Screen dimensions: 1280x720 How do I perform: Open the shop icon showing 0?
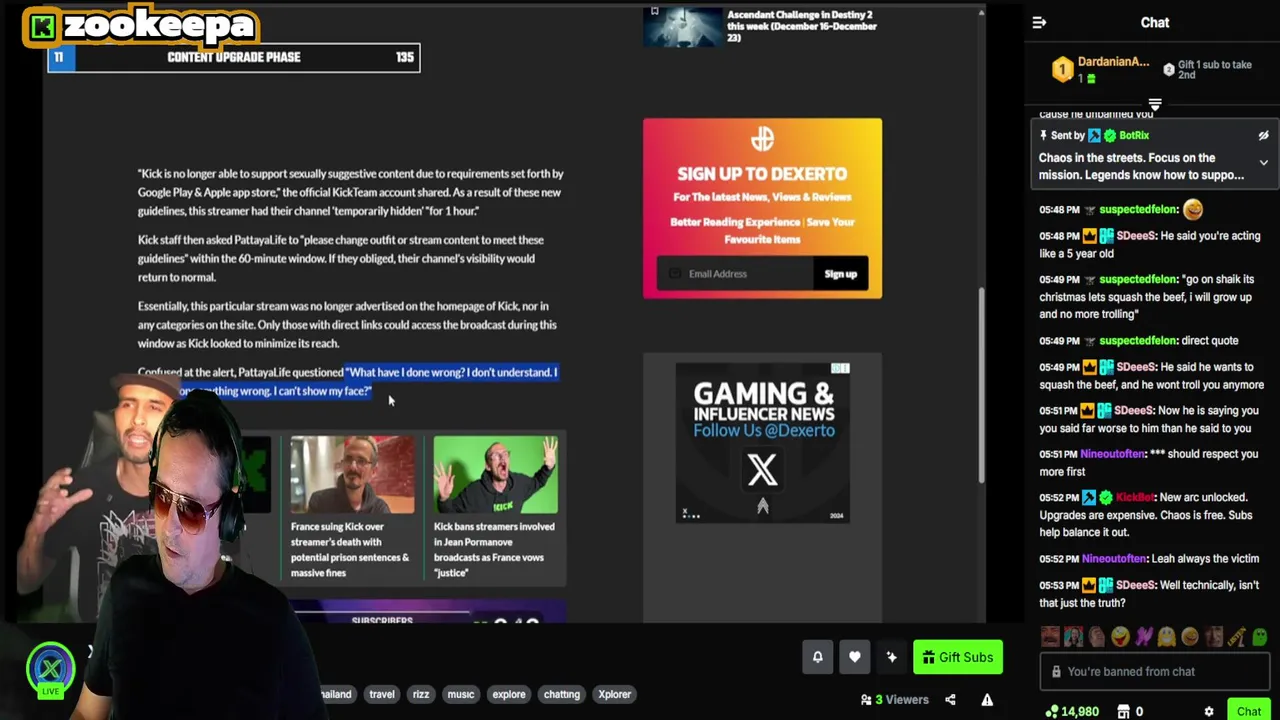[x=1130, y=711]
